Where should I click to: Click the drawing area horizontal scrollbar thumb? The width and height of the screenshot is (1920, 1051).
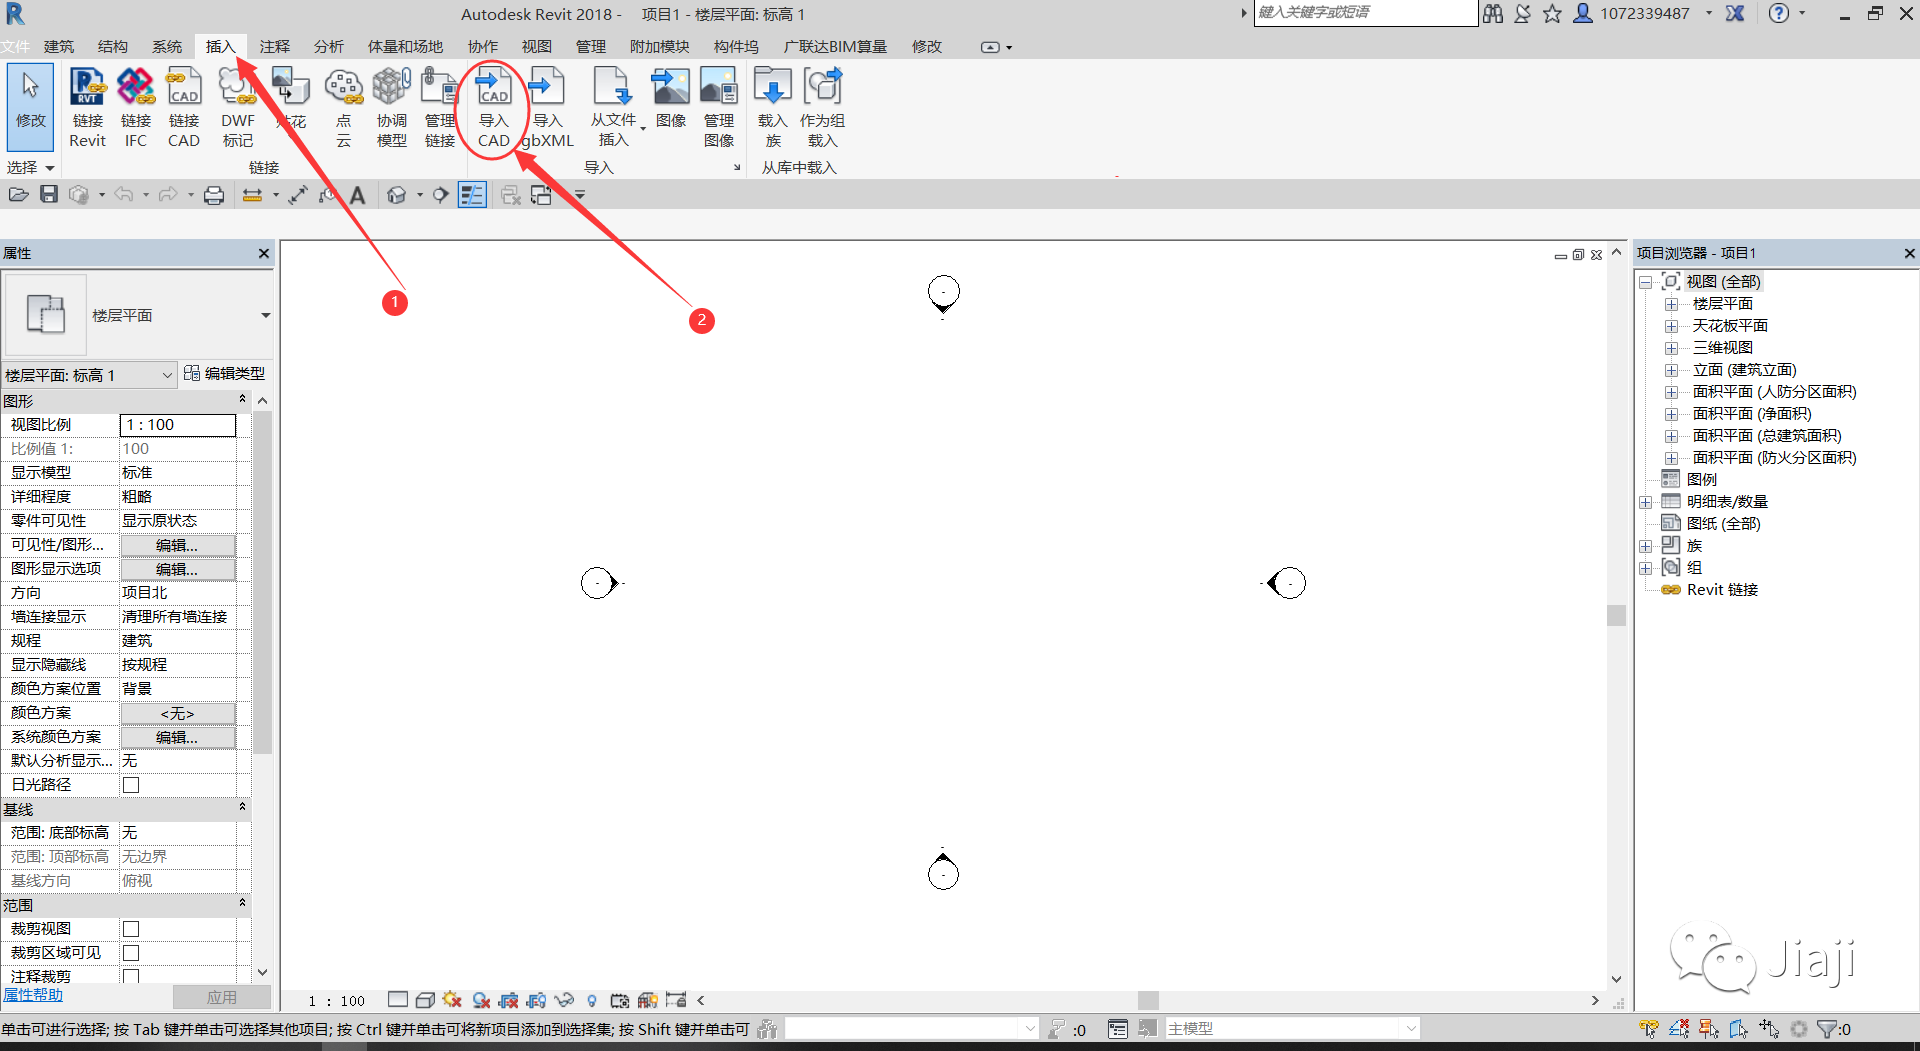pyautogui.click(x=1148, y=1000)
